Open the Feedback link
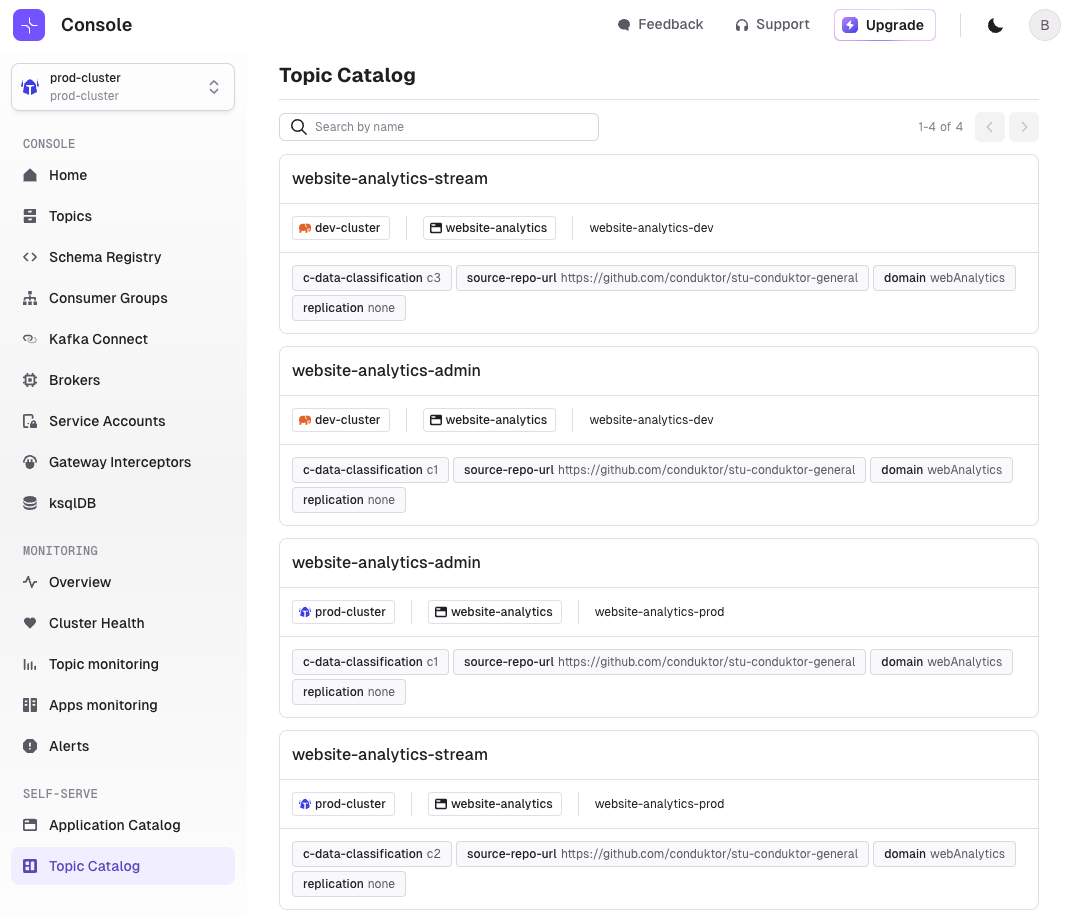The image size is (1077, 917). click(x=660, y=25)
